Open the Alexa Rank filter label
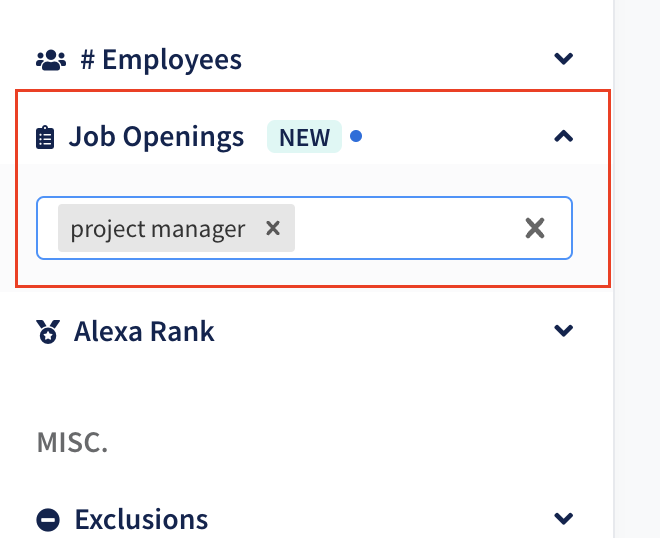Image resolution: width=660 pixels, height=538 pixels. coord(144,332)
